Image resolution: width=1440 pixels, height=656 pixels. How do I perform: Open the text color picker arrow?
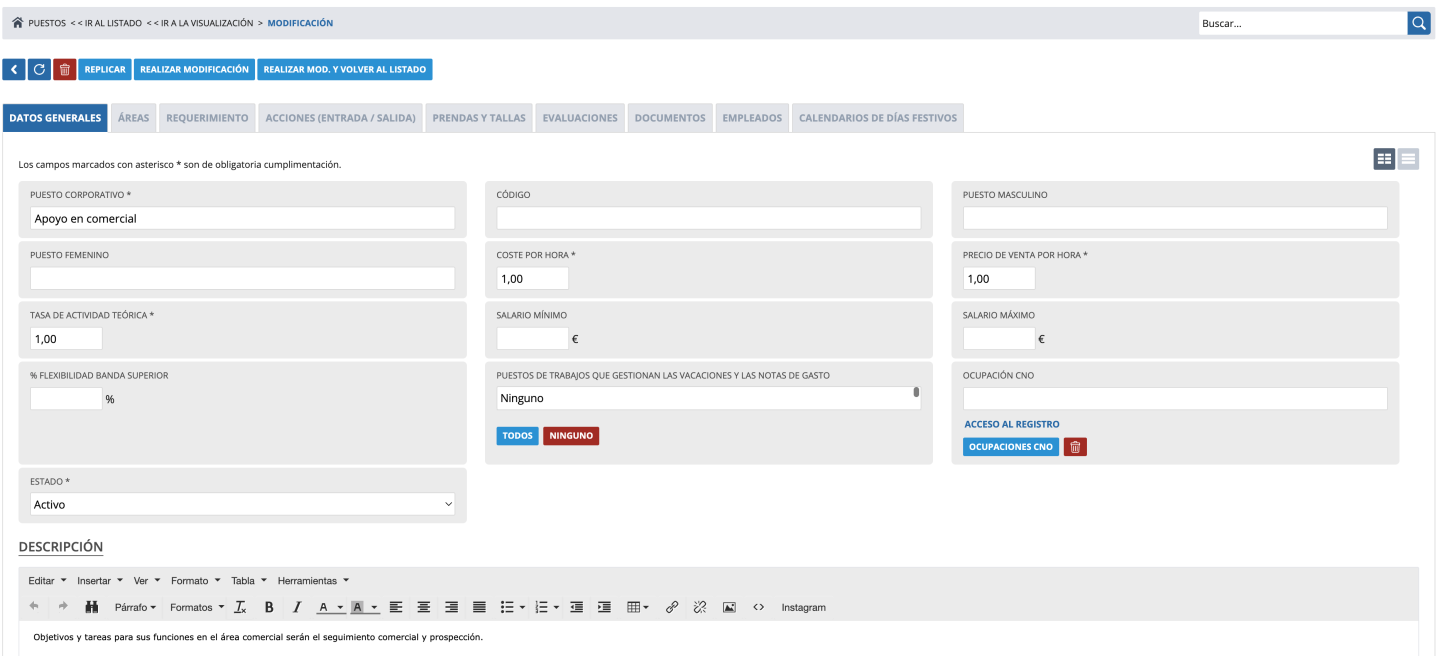click(340, 607)
